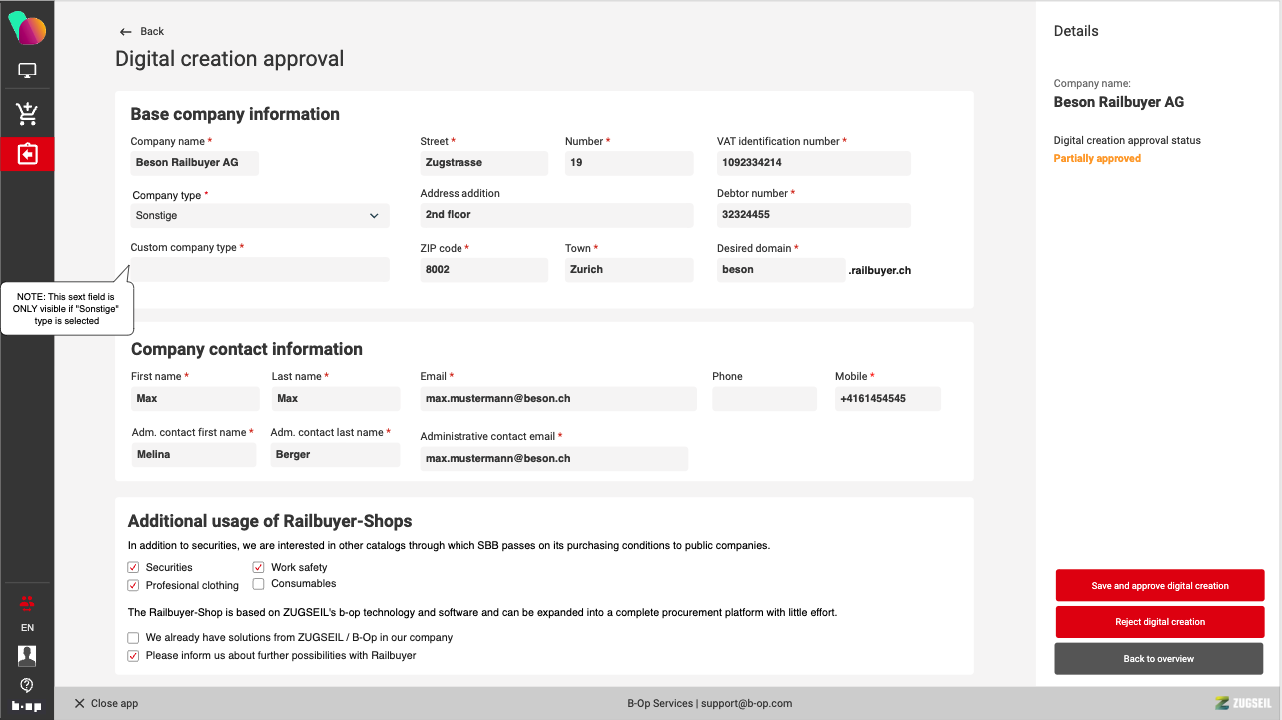
Task: Open the help question mark icon
Action: [x=27, y=685]
